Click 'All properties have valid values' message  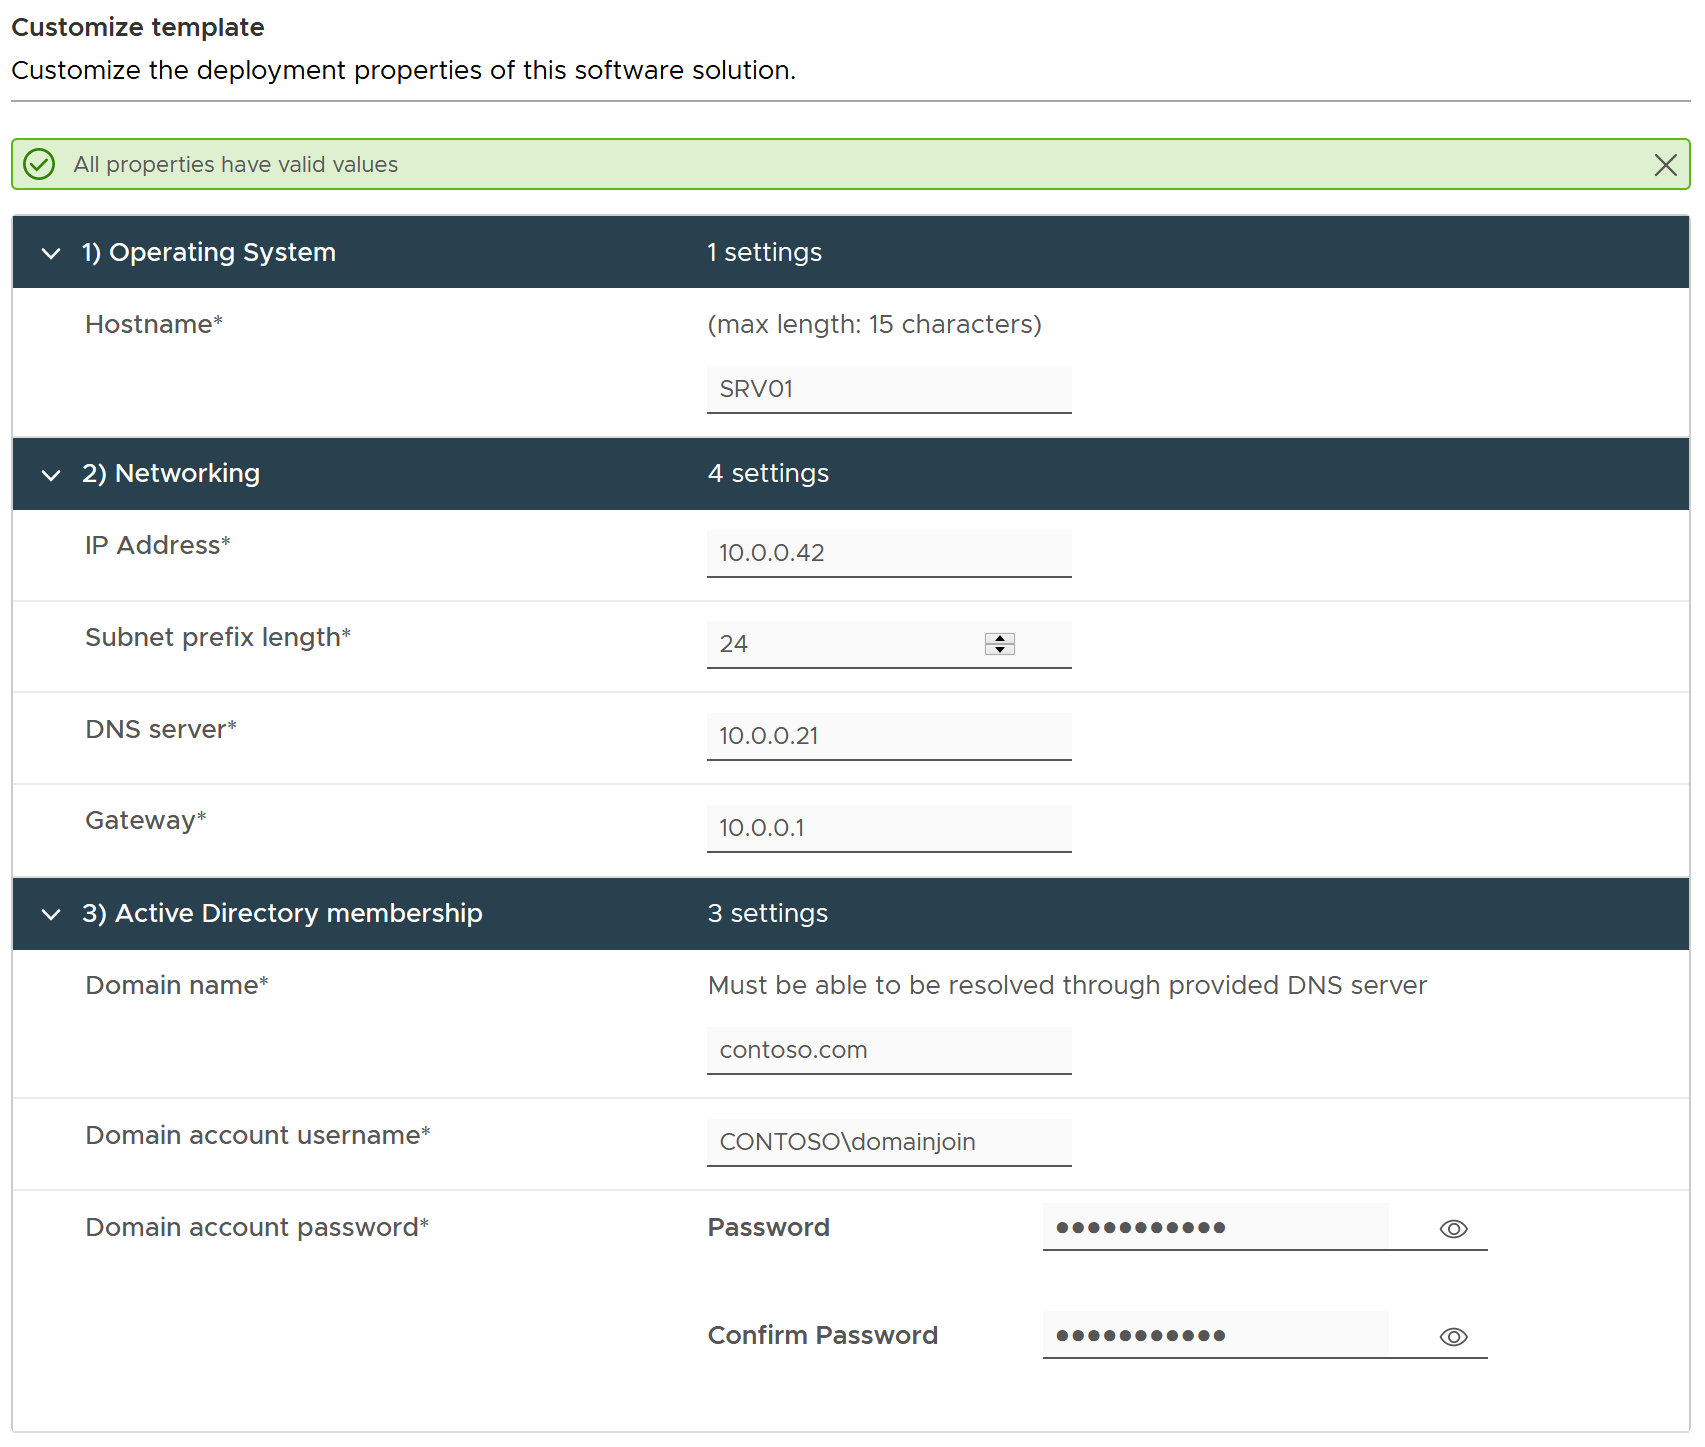click(x=236, y=164)
